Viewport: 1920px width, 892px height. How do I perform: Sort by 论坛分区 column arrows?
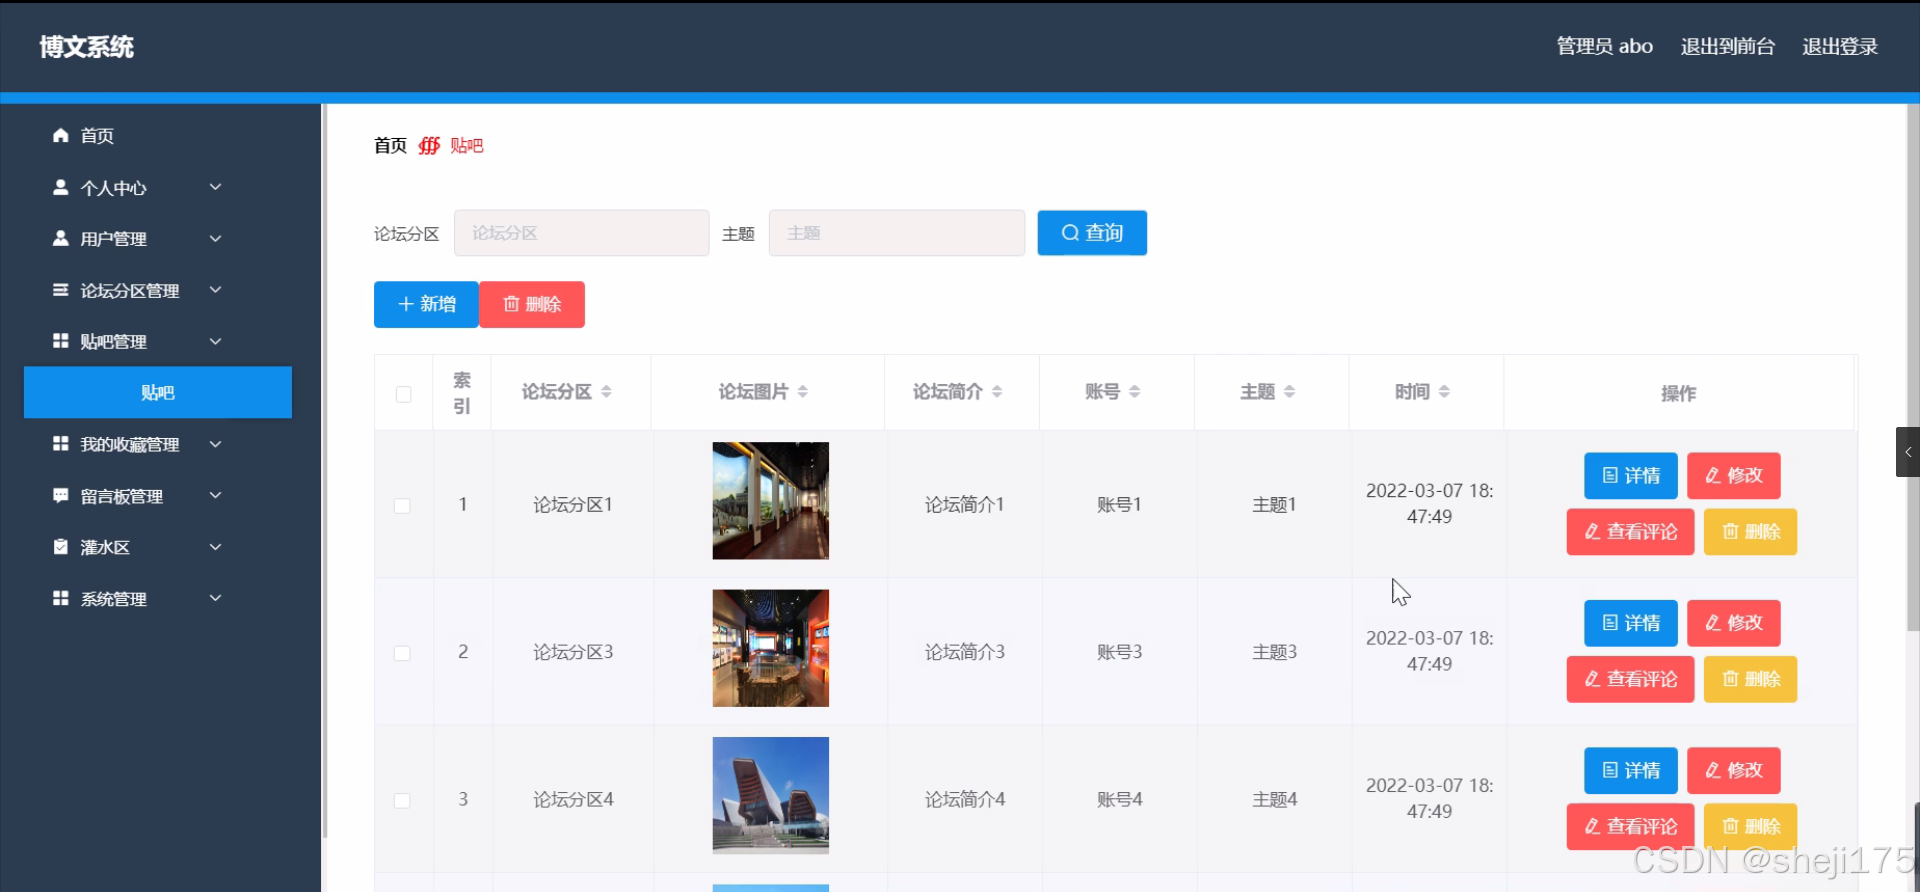coord(606,392)
